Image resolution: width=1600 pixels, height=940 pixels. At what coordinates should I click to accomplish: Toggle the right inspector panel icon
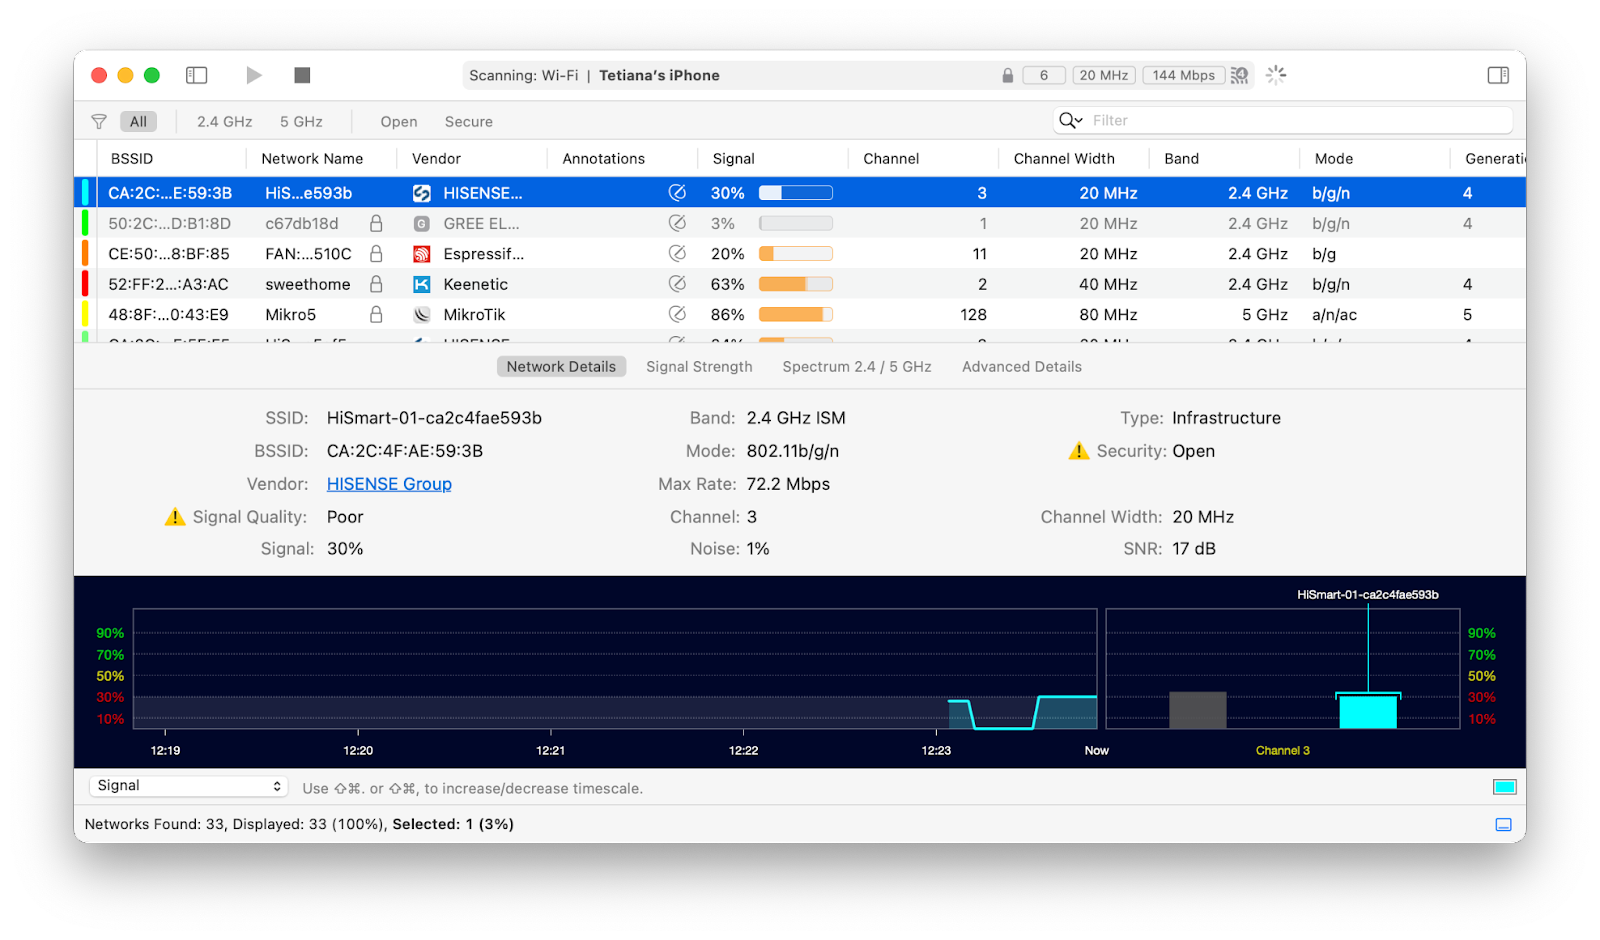pyautogui.click(x=1498, y=75)
